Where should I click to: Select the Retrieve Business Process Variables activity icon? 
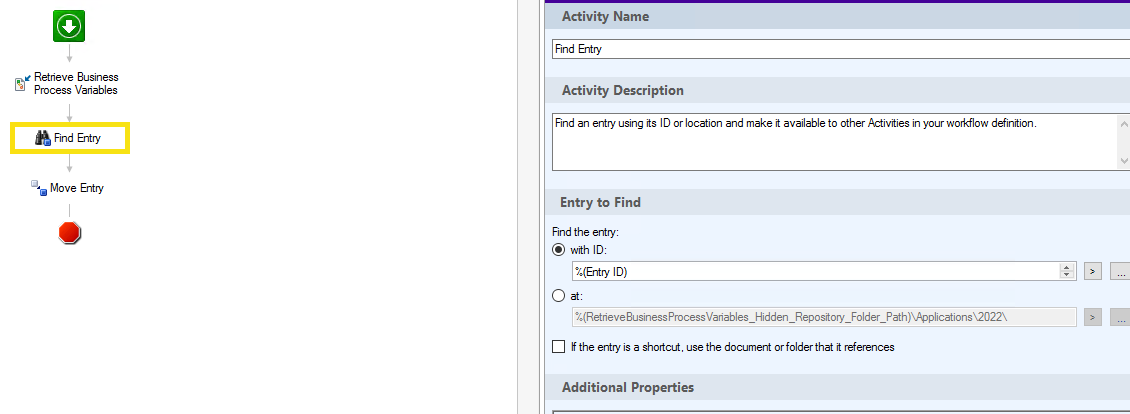pyautogui.click(x=21, y=83)
